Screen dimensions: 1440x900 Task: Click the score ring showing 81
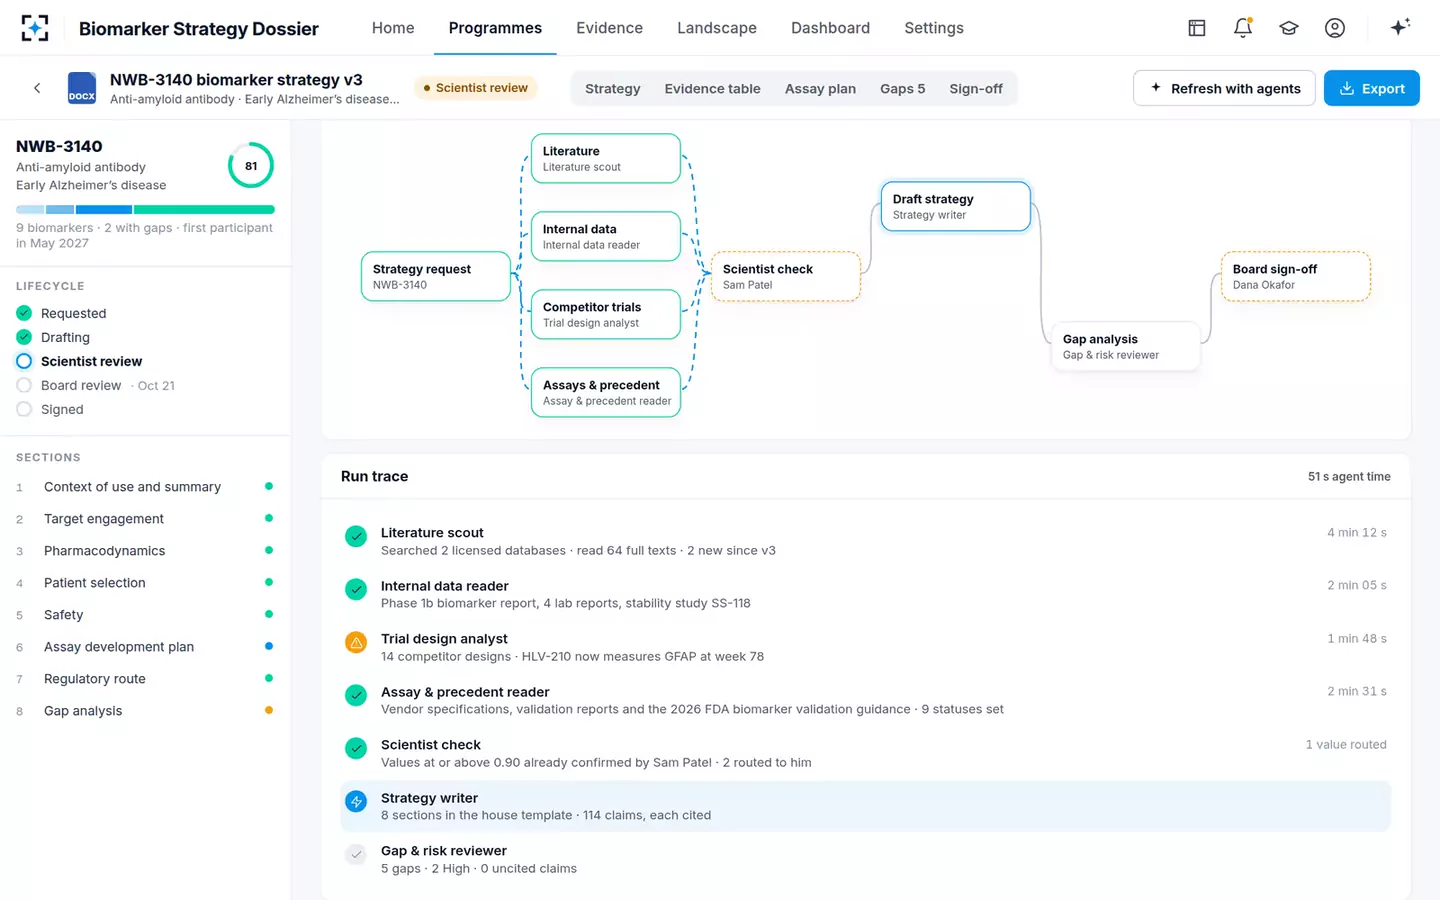click(251, 166)
